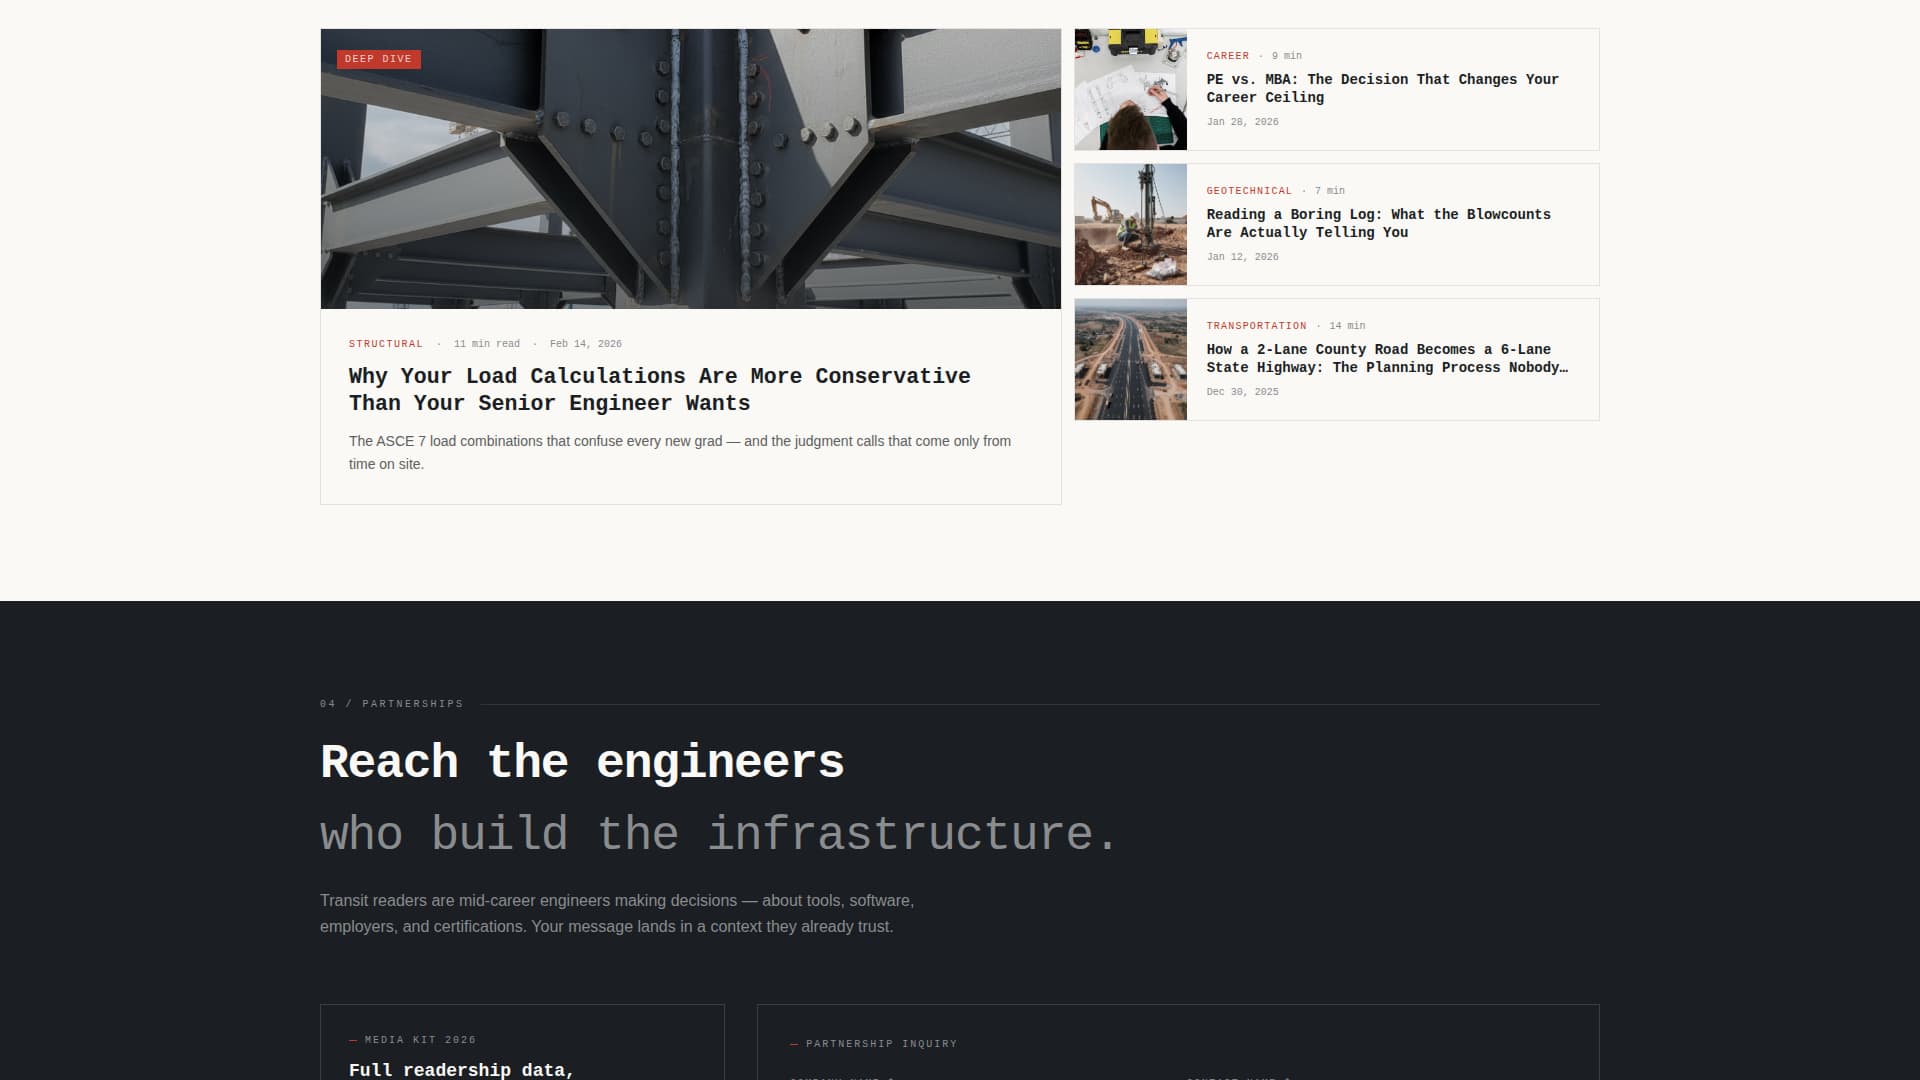
Task: Click the 'Jan 12, 2026' date
Action: tap(1242, 257)
